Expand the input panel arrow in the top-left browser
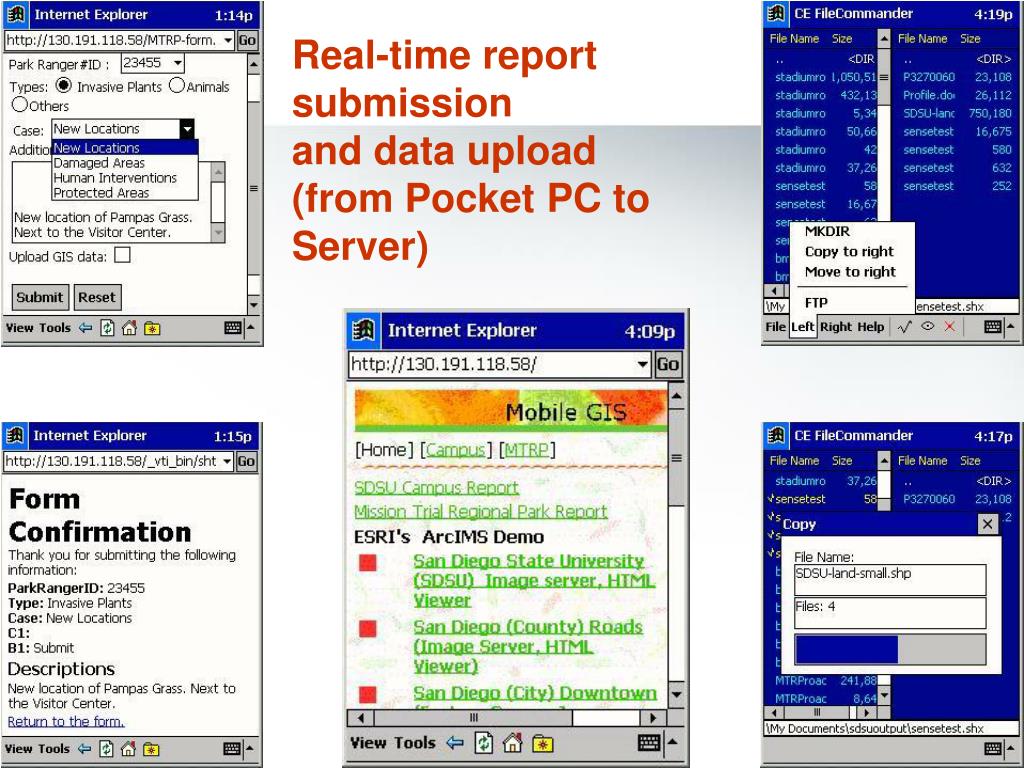This screenshot has width=1024, height=768. click(251, 327)
